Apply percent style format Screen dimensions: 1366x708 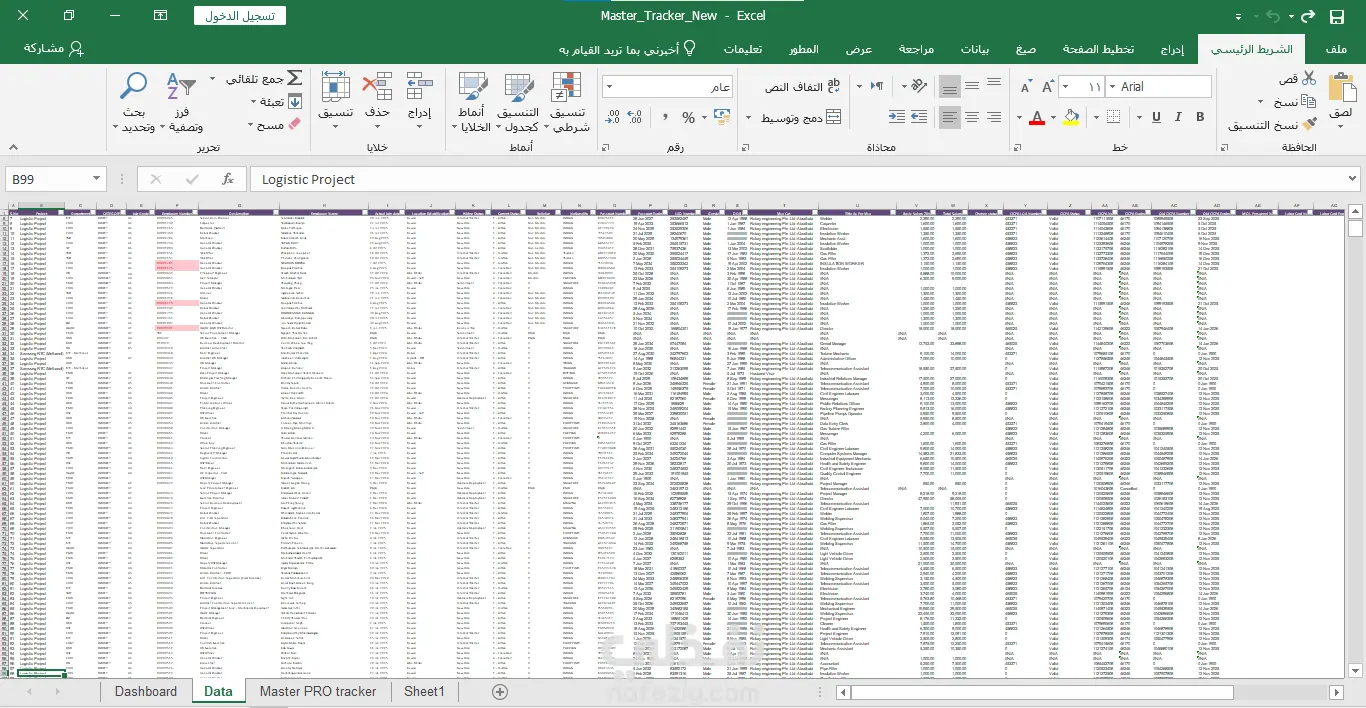click(x=688, y=117)
